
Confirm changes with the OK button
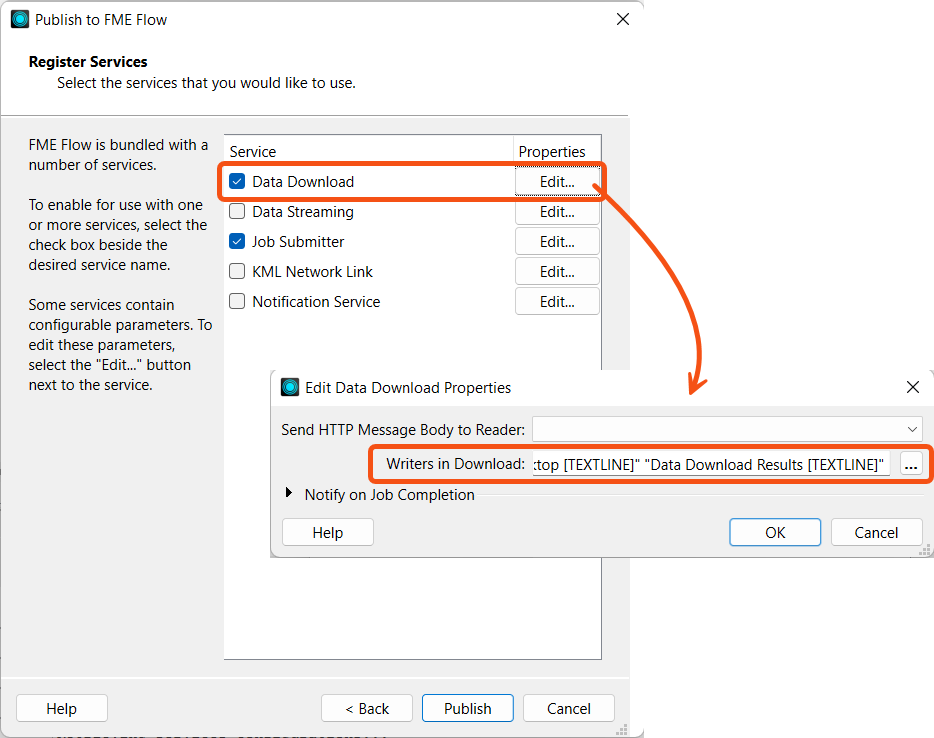click(x=775, y=531)
